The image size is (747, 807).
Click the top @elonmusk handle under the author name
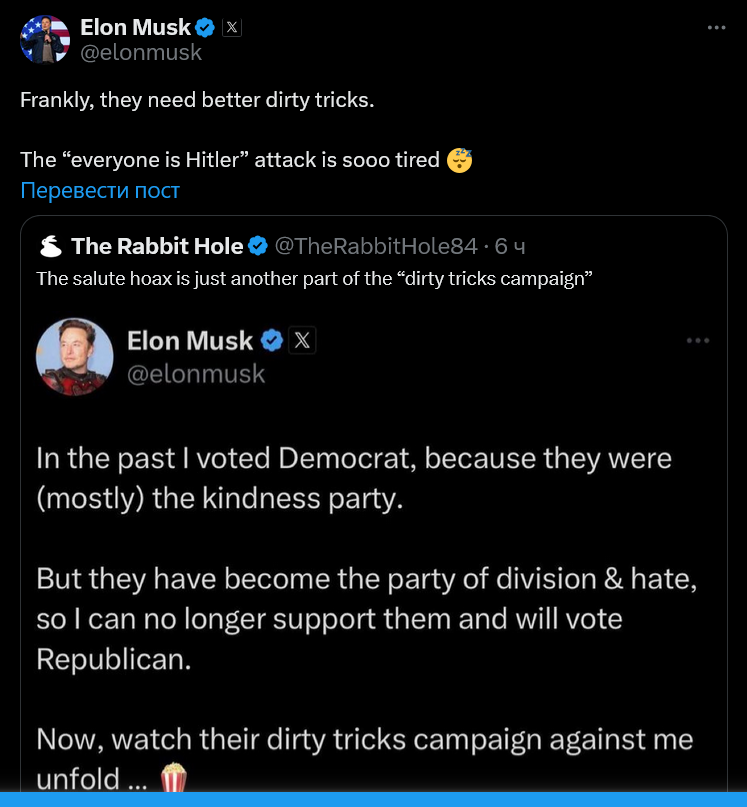pyautogui.click(x=141, y=53)
